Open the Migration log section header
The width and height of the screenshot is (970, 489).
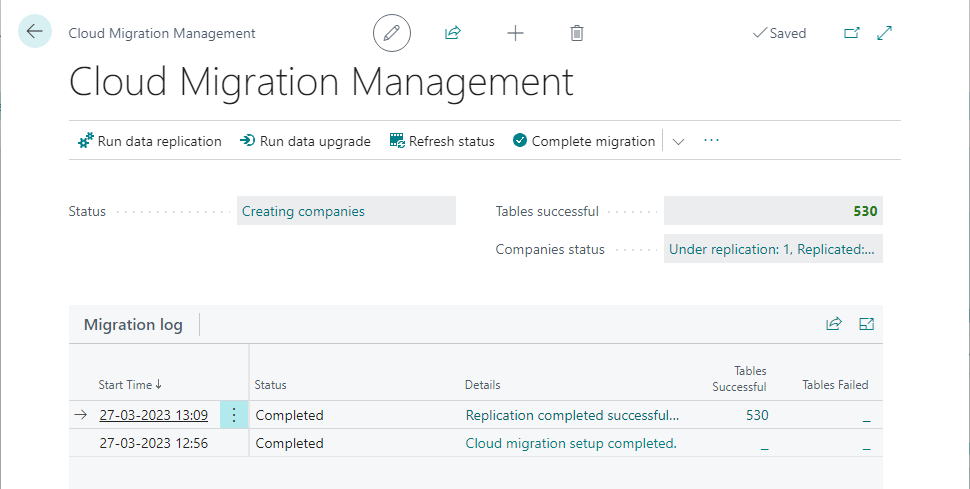[x=133, y=324]
